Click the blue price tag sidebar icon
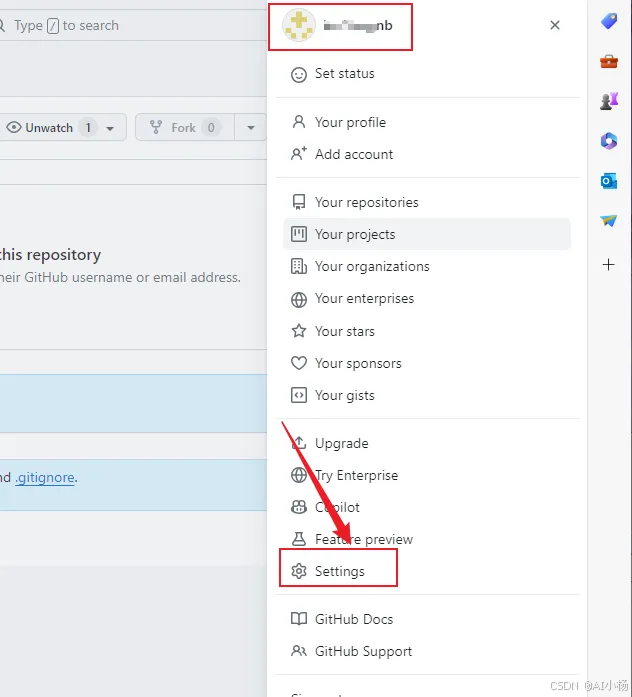This screenshot has width=632, height=697. (x=609, y=21)
